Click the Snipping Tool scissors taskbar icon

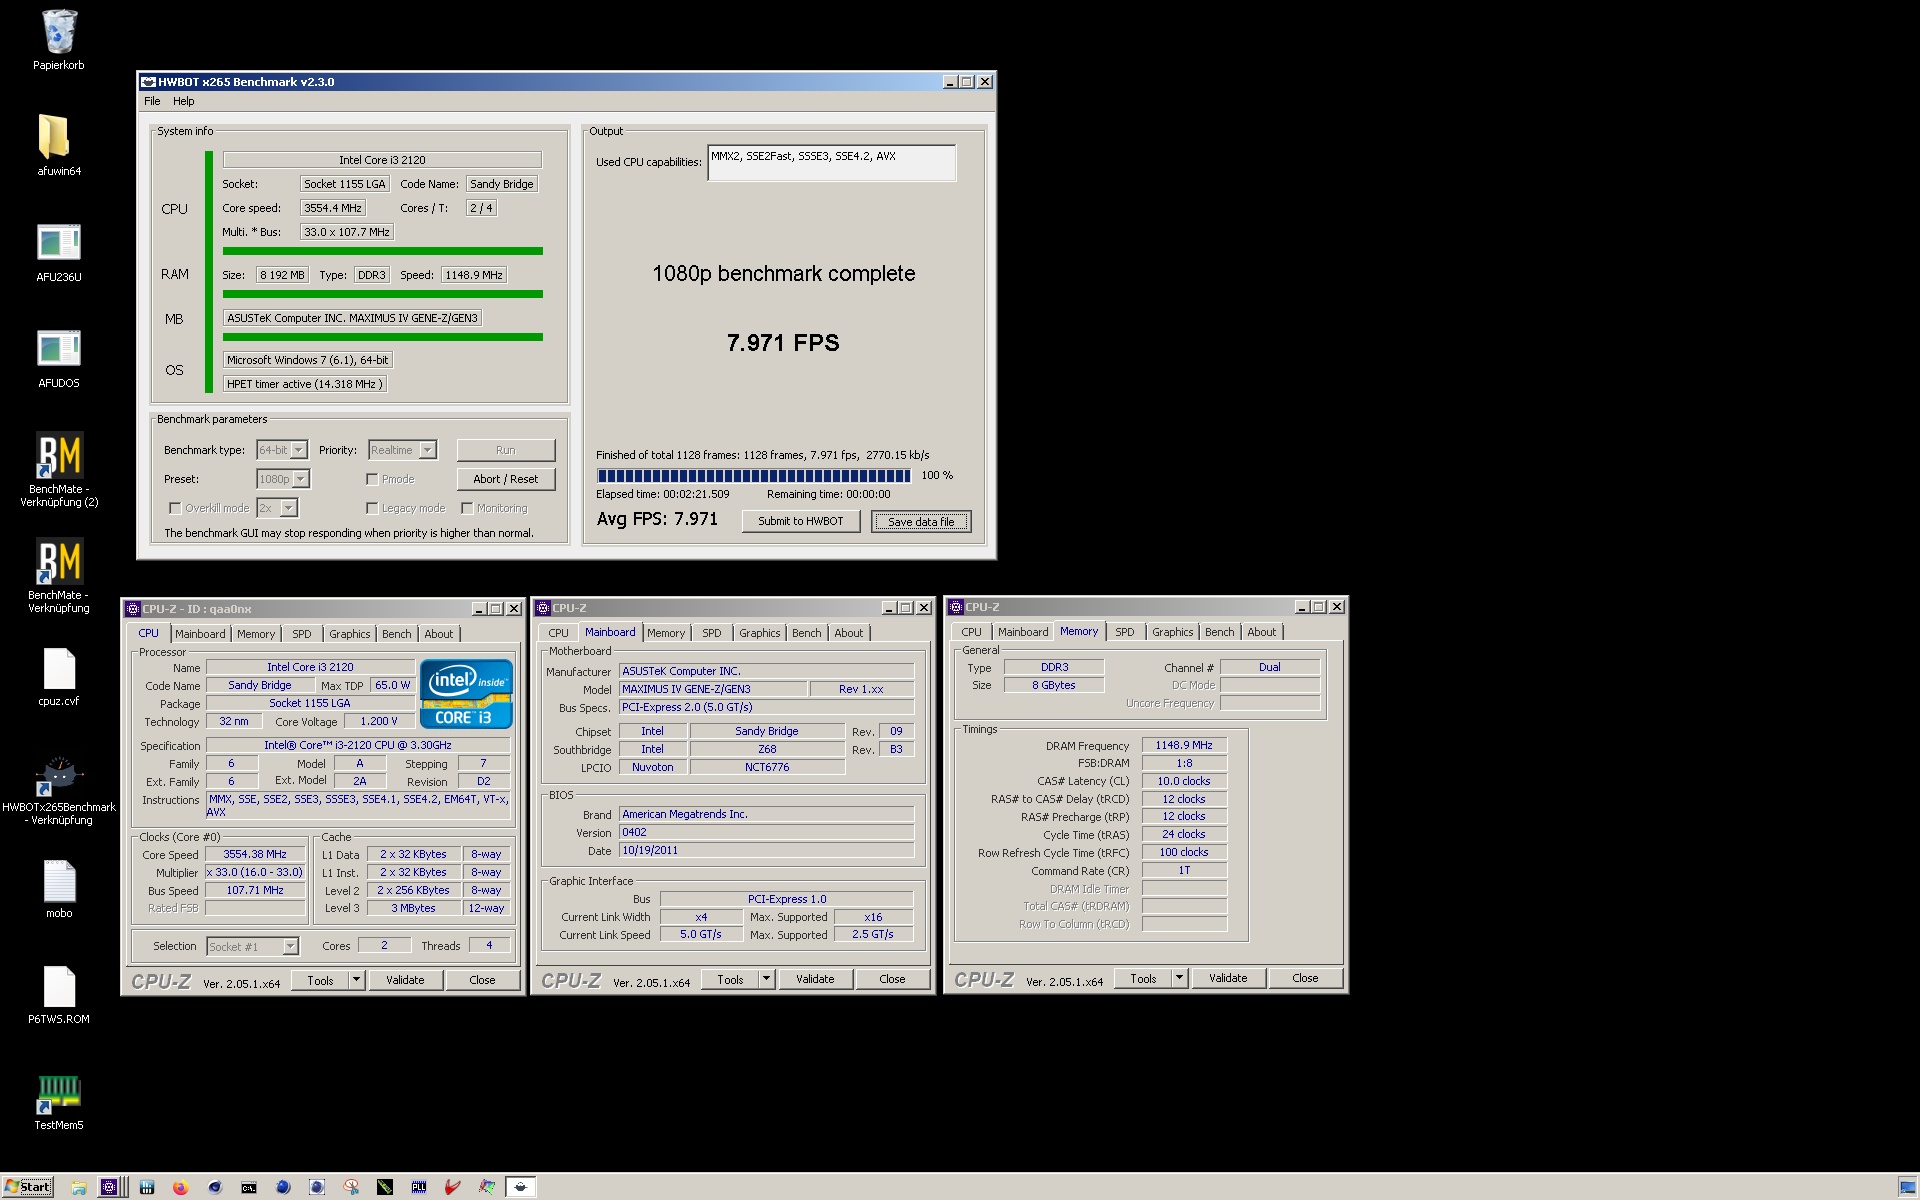click(351, 1187)
